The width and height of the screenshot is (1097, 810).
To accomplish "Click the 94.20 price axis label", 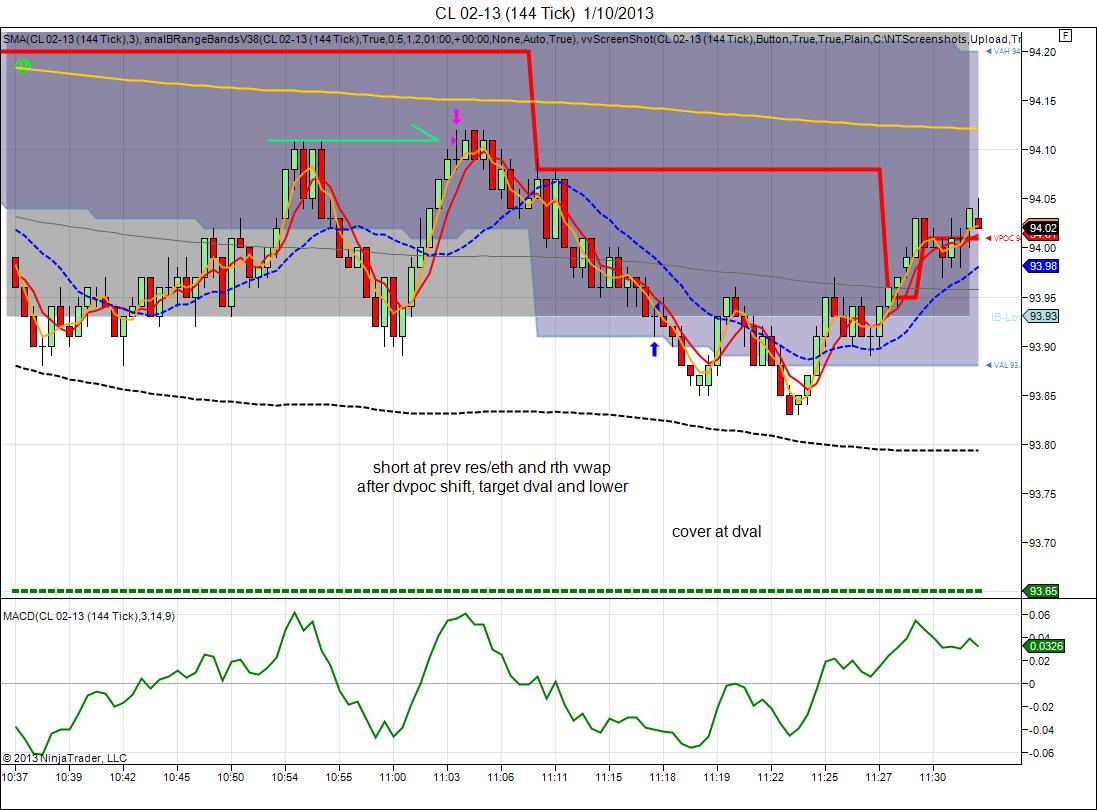I will tap(1042, 52).
